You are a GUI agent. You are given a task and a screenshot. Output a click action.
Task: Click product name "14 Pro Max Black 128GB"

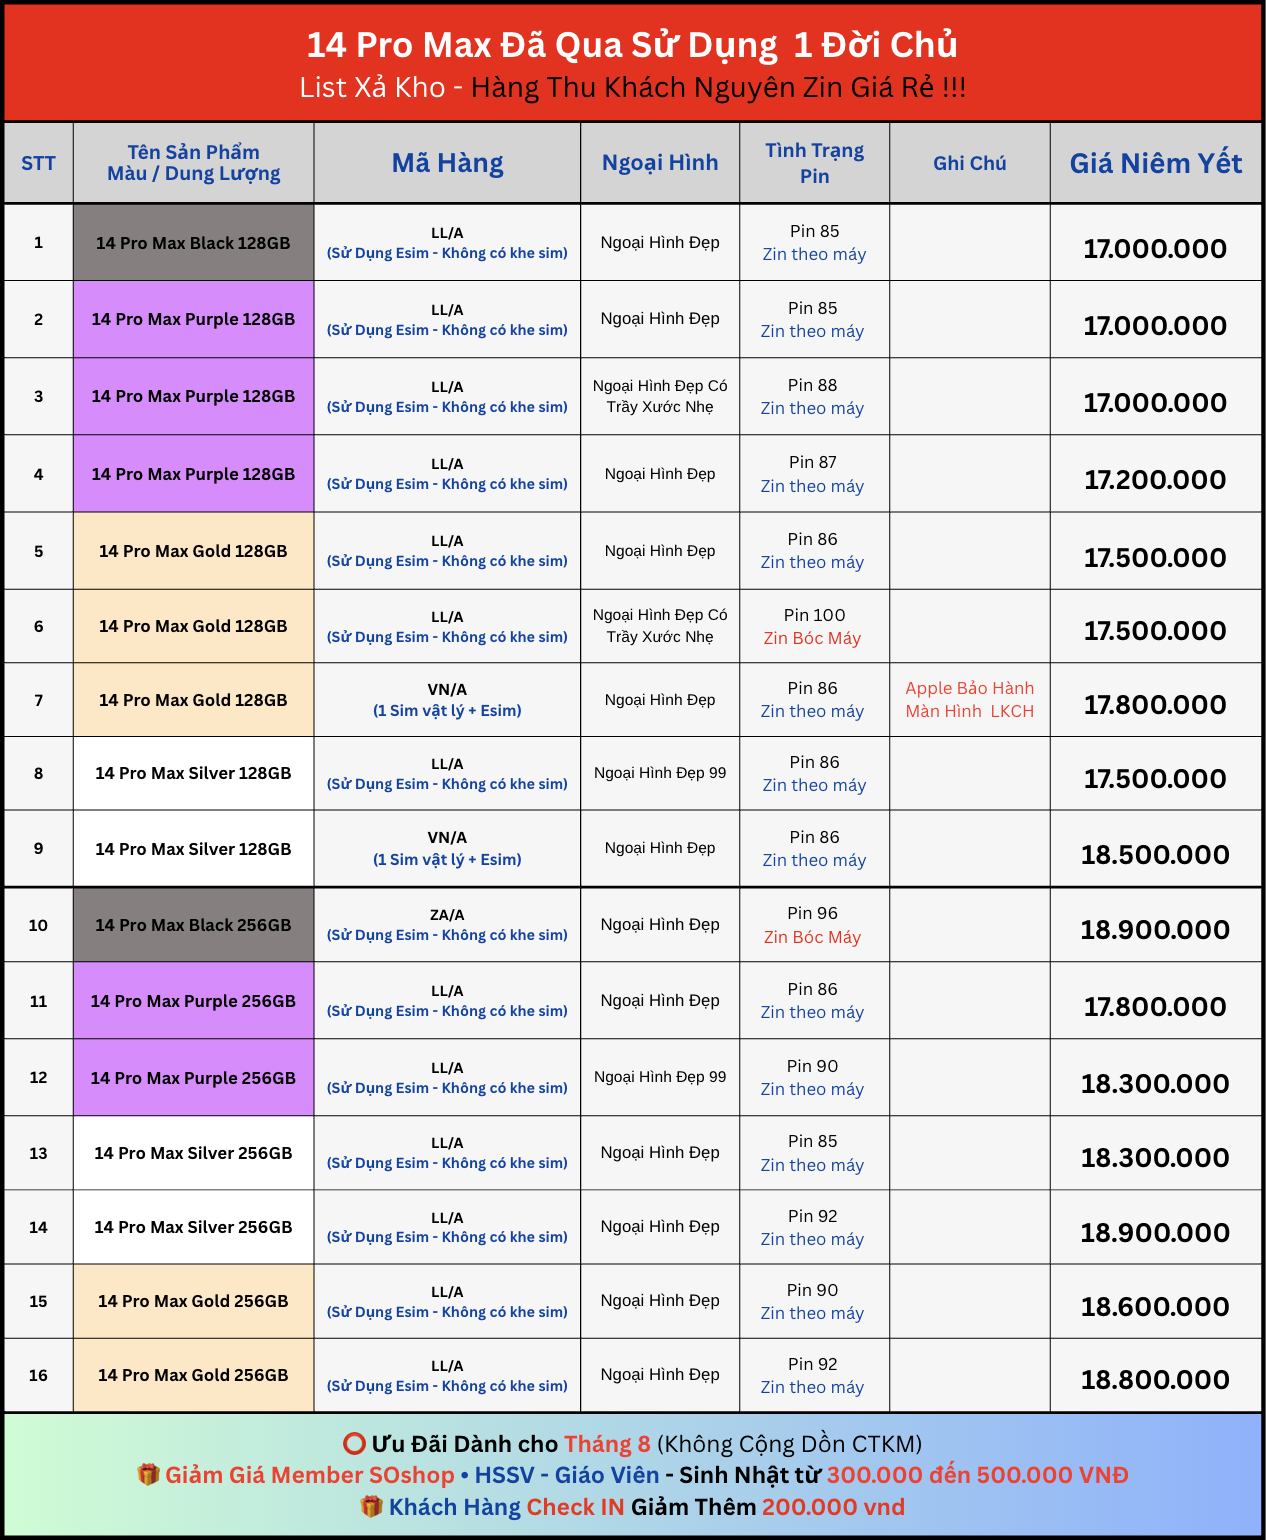point(193,243)
